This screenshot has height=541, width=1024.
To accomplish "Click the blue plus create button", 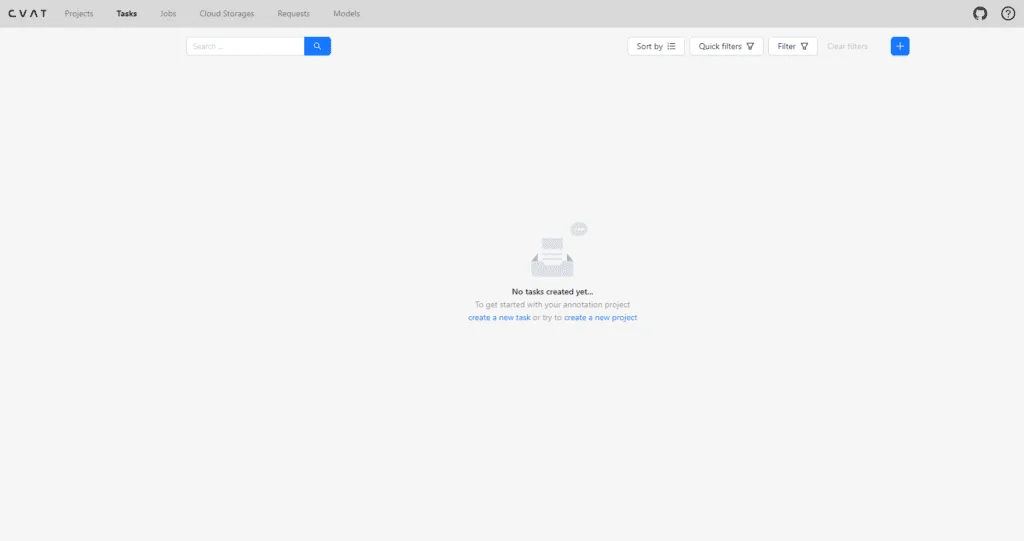I will click(x=900, y=46).
